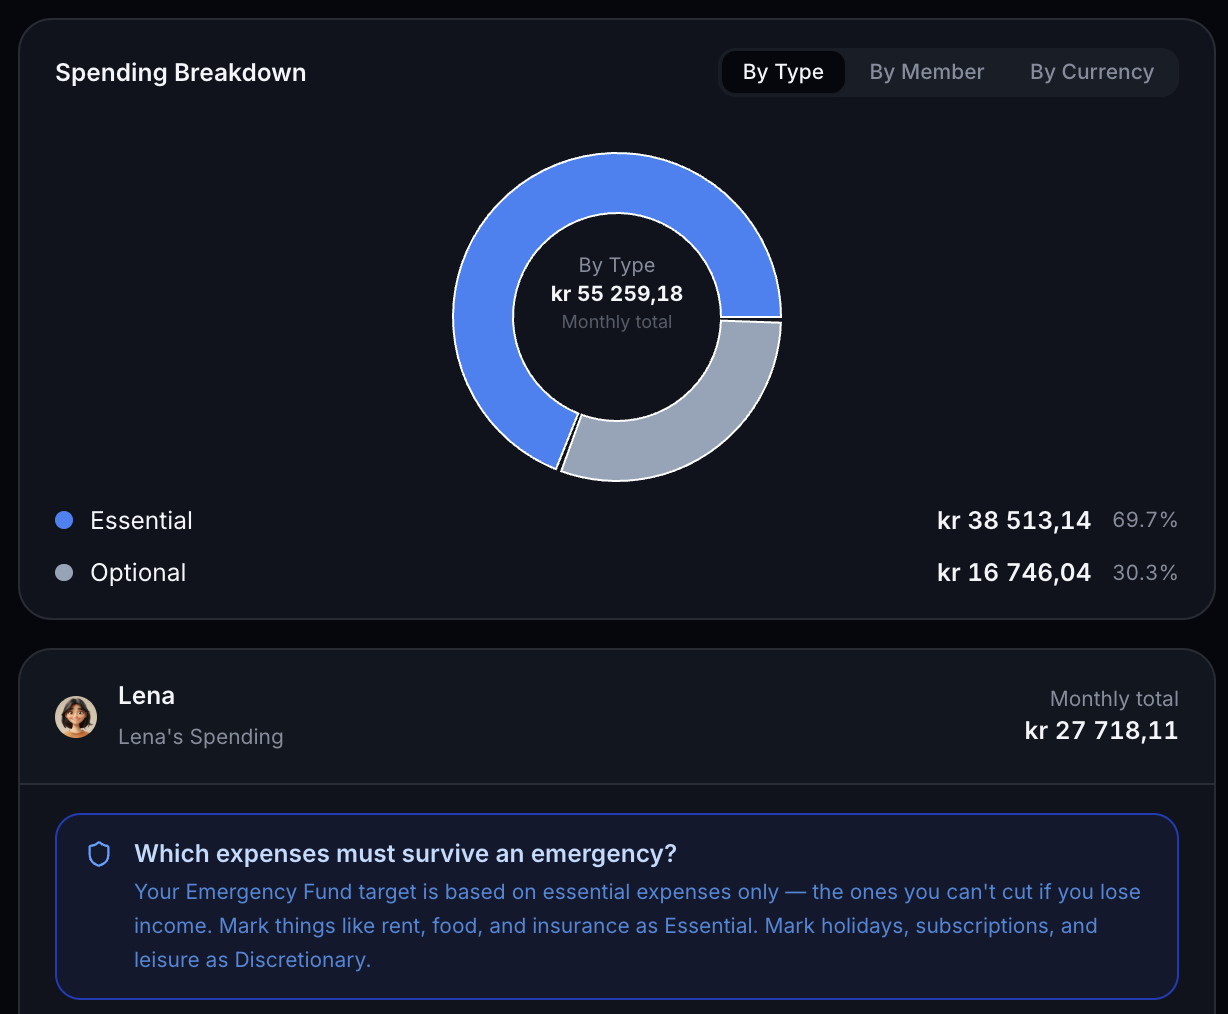Click the shield icon in emergency notice
This screenshot has width=1228, height=1014.
(99, 854)
